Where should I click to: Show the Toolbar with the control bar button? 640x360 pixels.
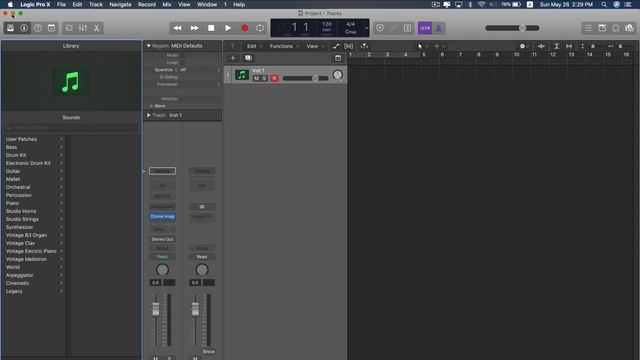click(51, 28)
